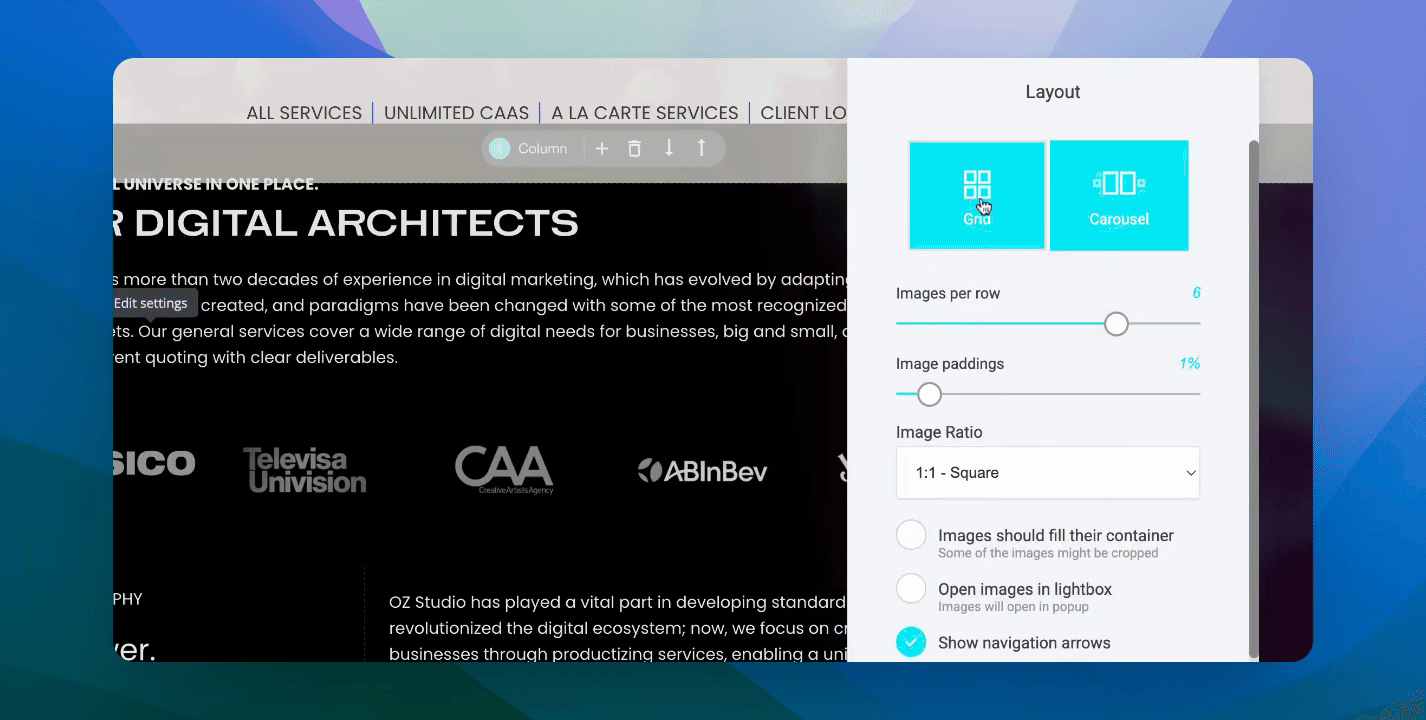Click the text Images will open in popup
The height and width of the screenshot is (720, 1426).
(x=1013, y=607)
